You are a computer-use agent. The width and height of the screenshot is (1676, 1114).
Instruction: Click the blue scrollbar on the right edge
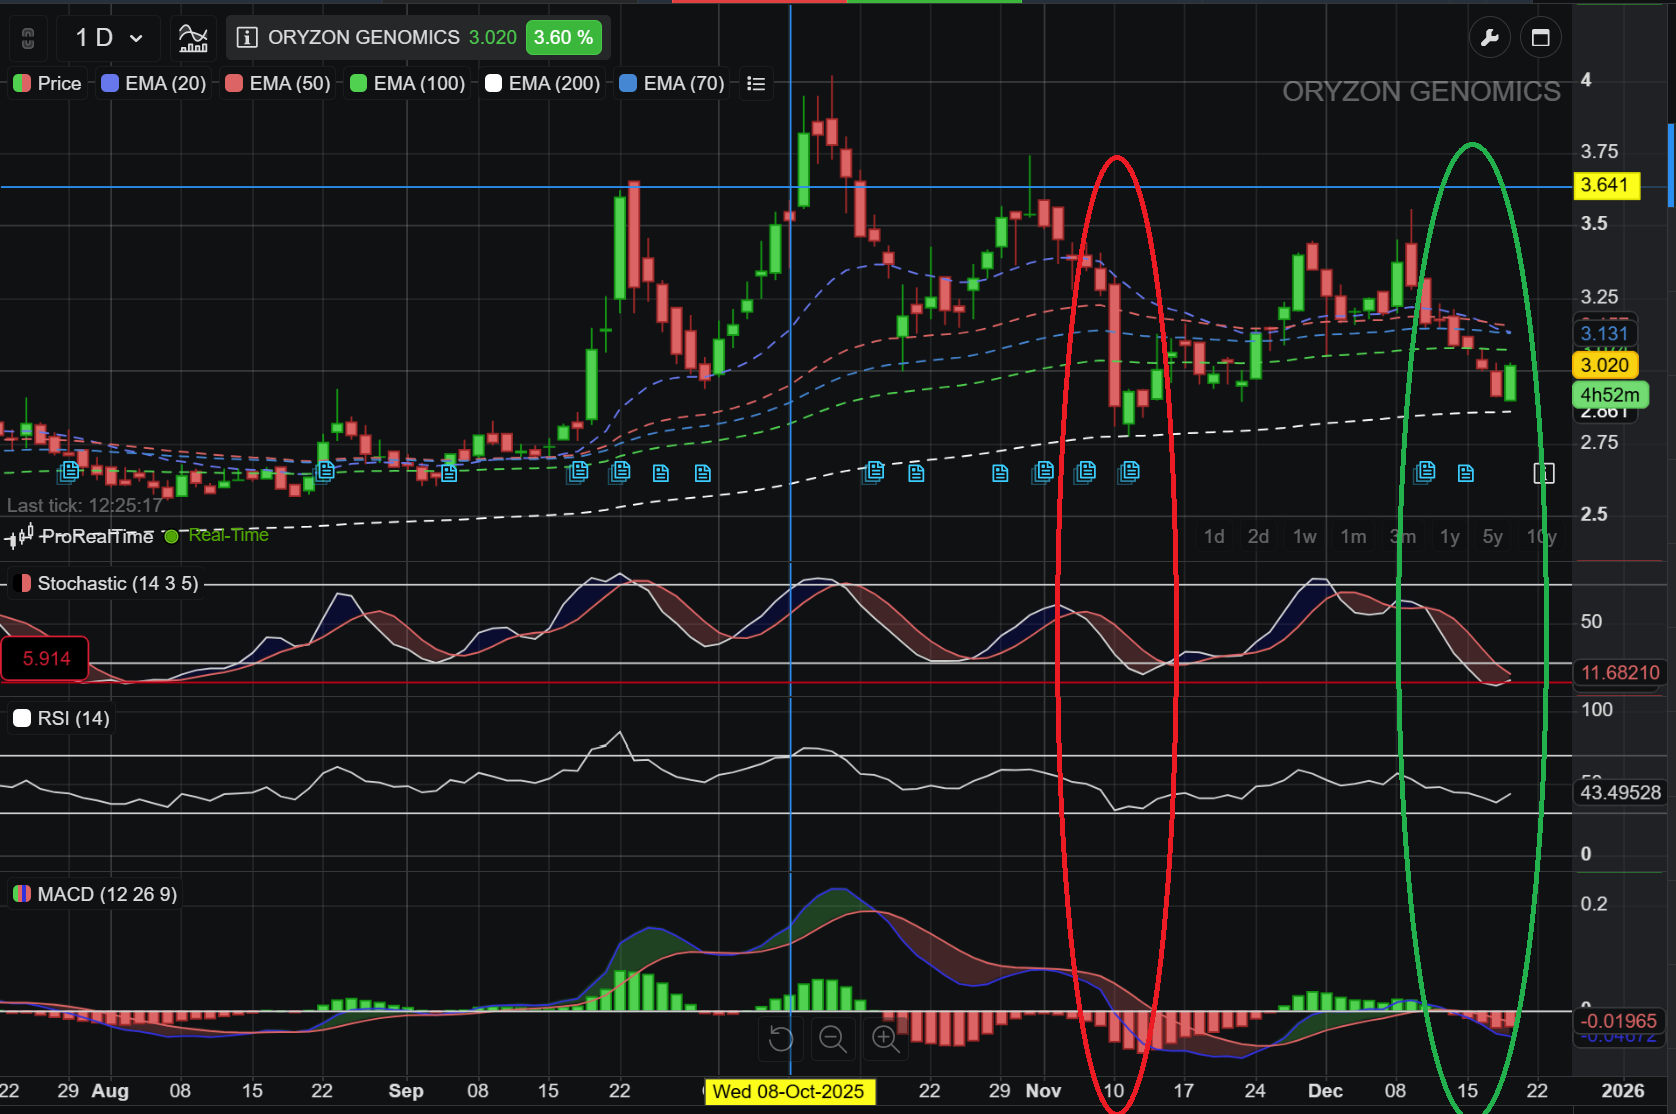1671,166
